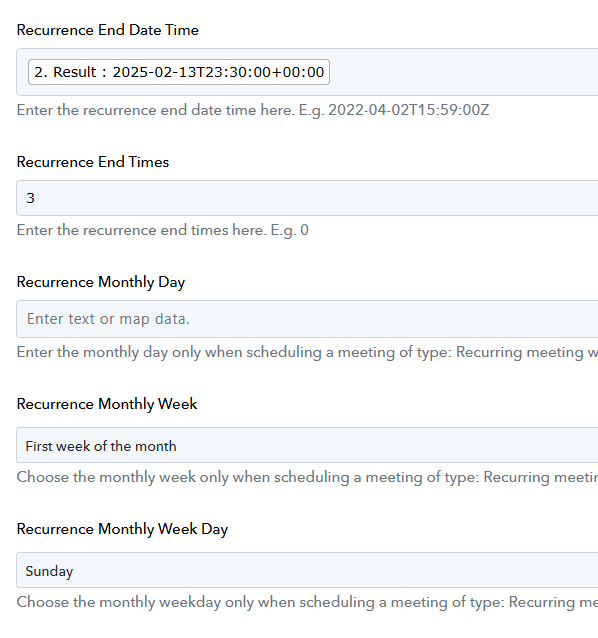Click the 'Enter the recurrence end date time' hint

coord(156,110)
